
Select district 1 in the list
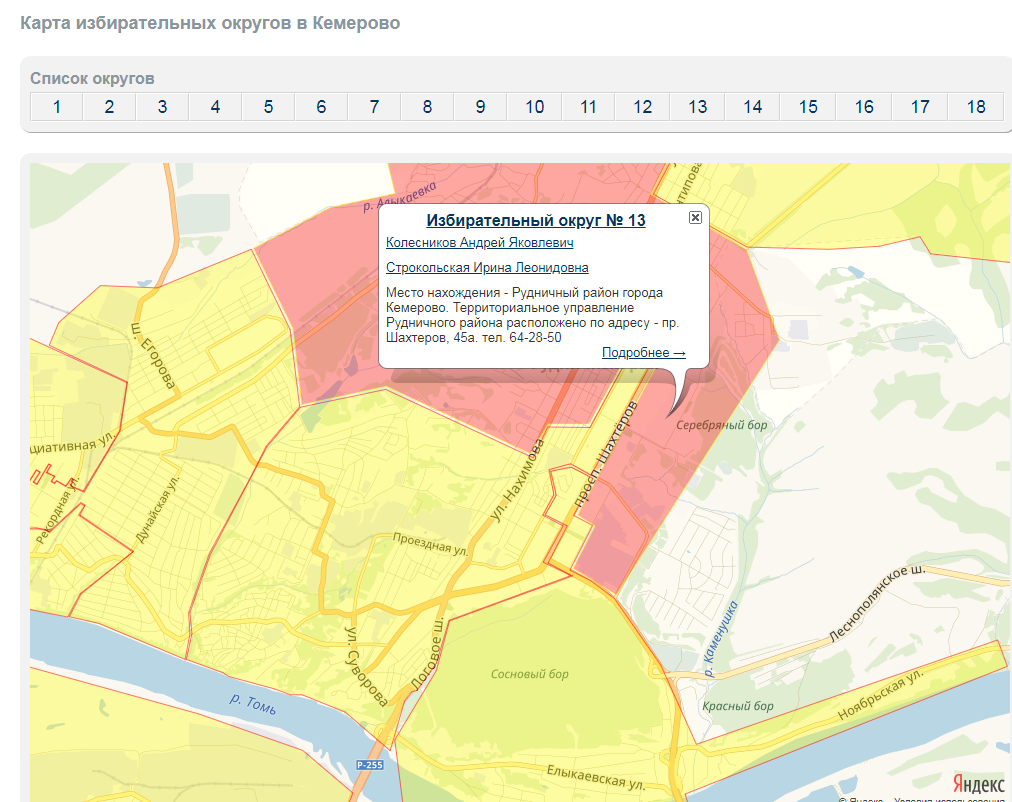57,107
